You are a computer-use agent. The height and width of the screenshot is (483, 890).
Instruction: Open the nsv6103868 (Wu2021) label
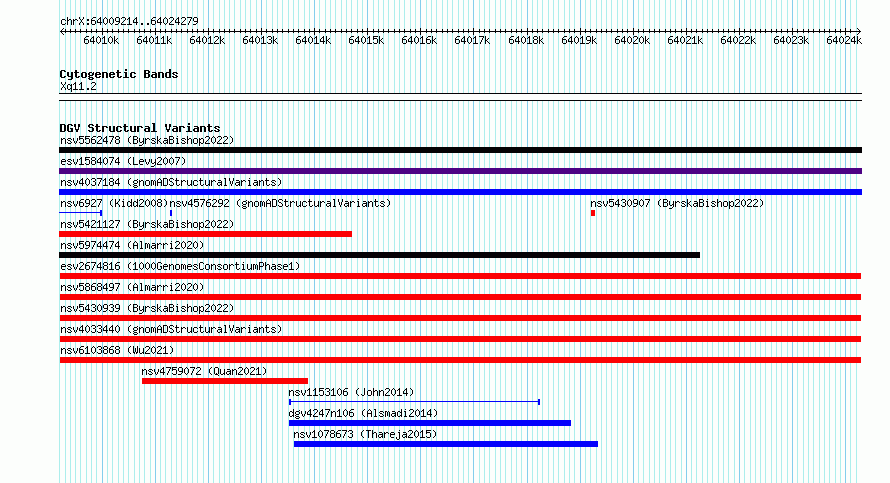coord(117,350)
